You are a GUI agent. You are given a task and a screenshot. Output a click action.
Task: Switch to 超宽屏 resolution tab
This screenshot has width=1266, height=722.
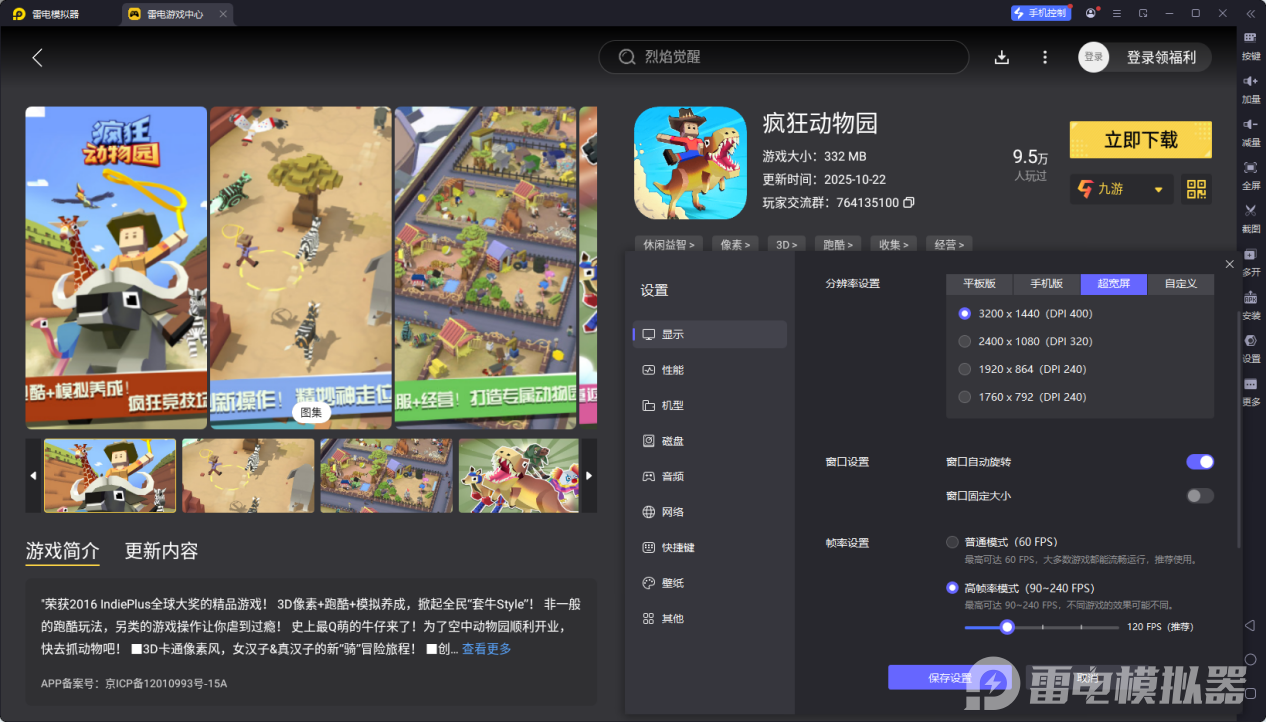[x=1114, y=284]
